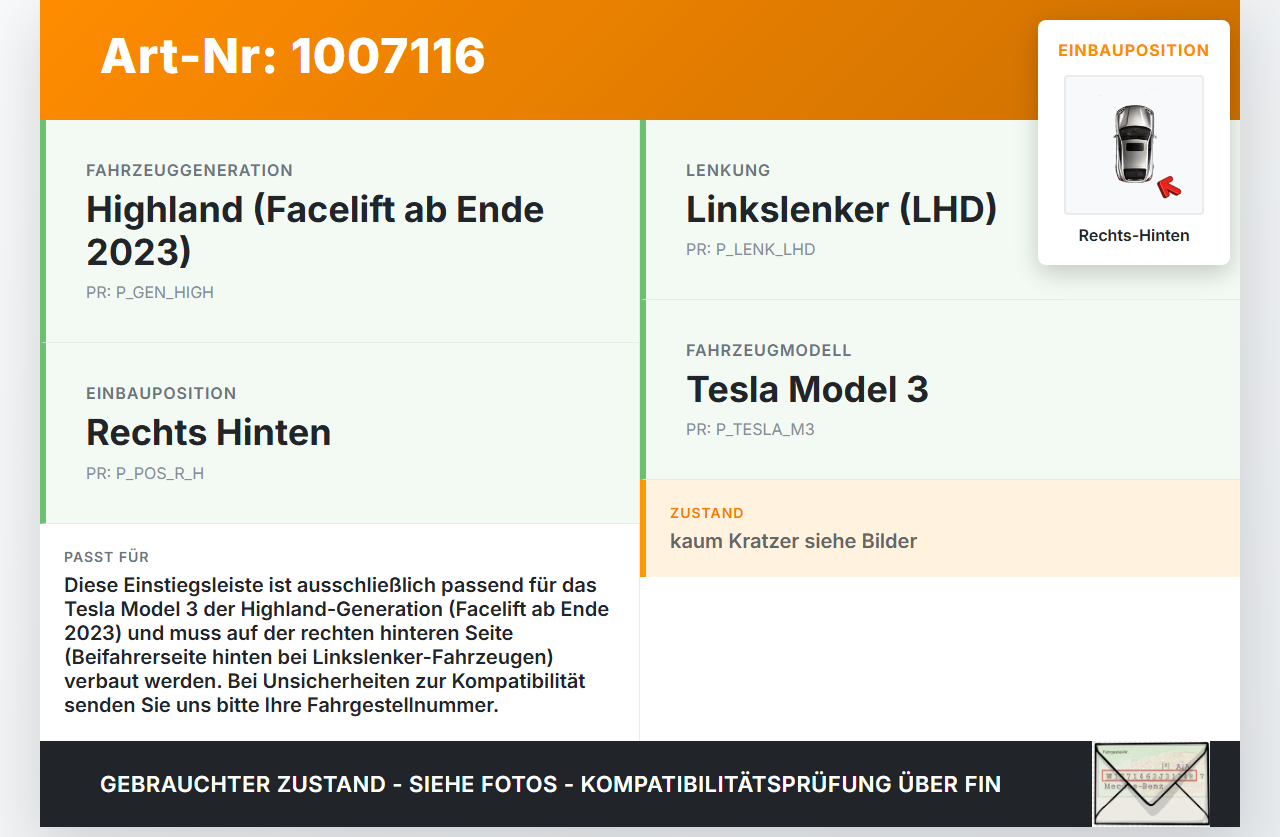Click the compatibility description paragraph
Screen dimensions: 1280x837
337,645
